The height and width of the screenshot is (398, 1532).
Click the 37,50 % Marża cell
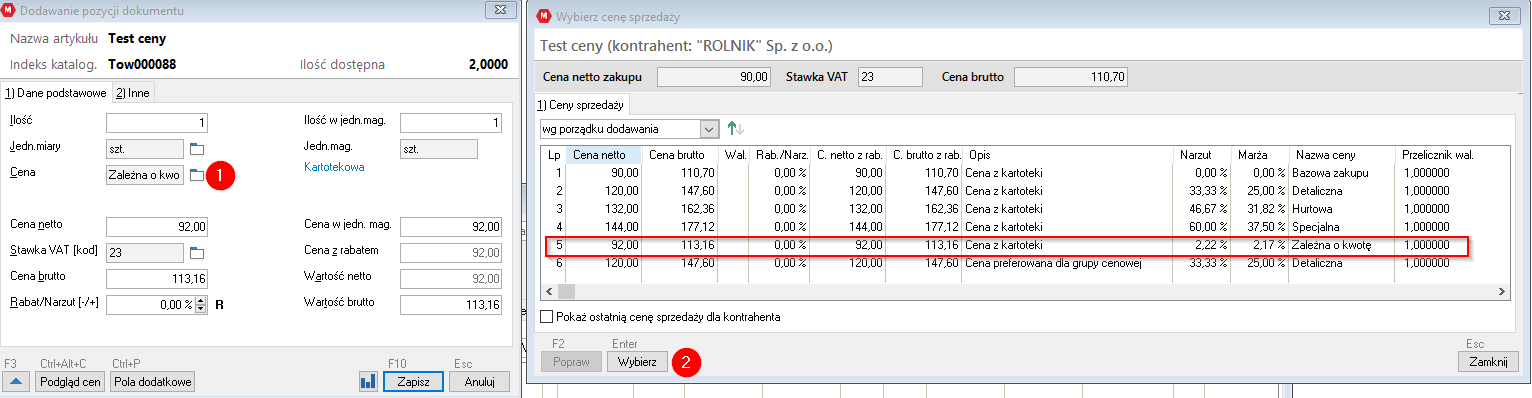pos(1261,226)
